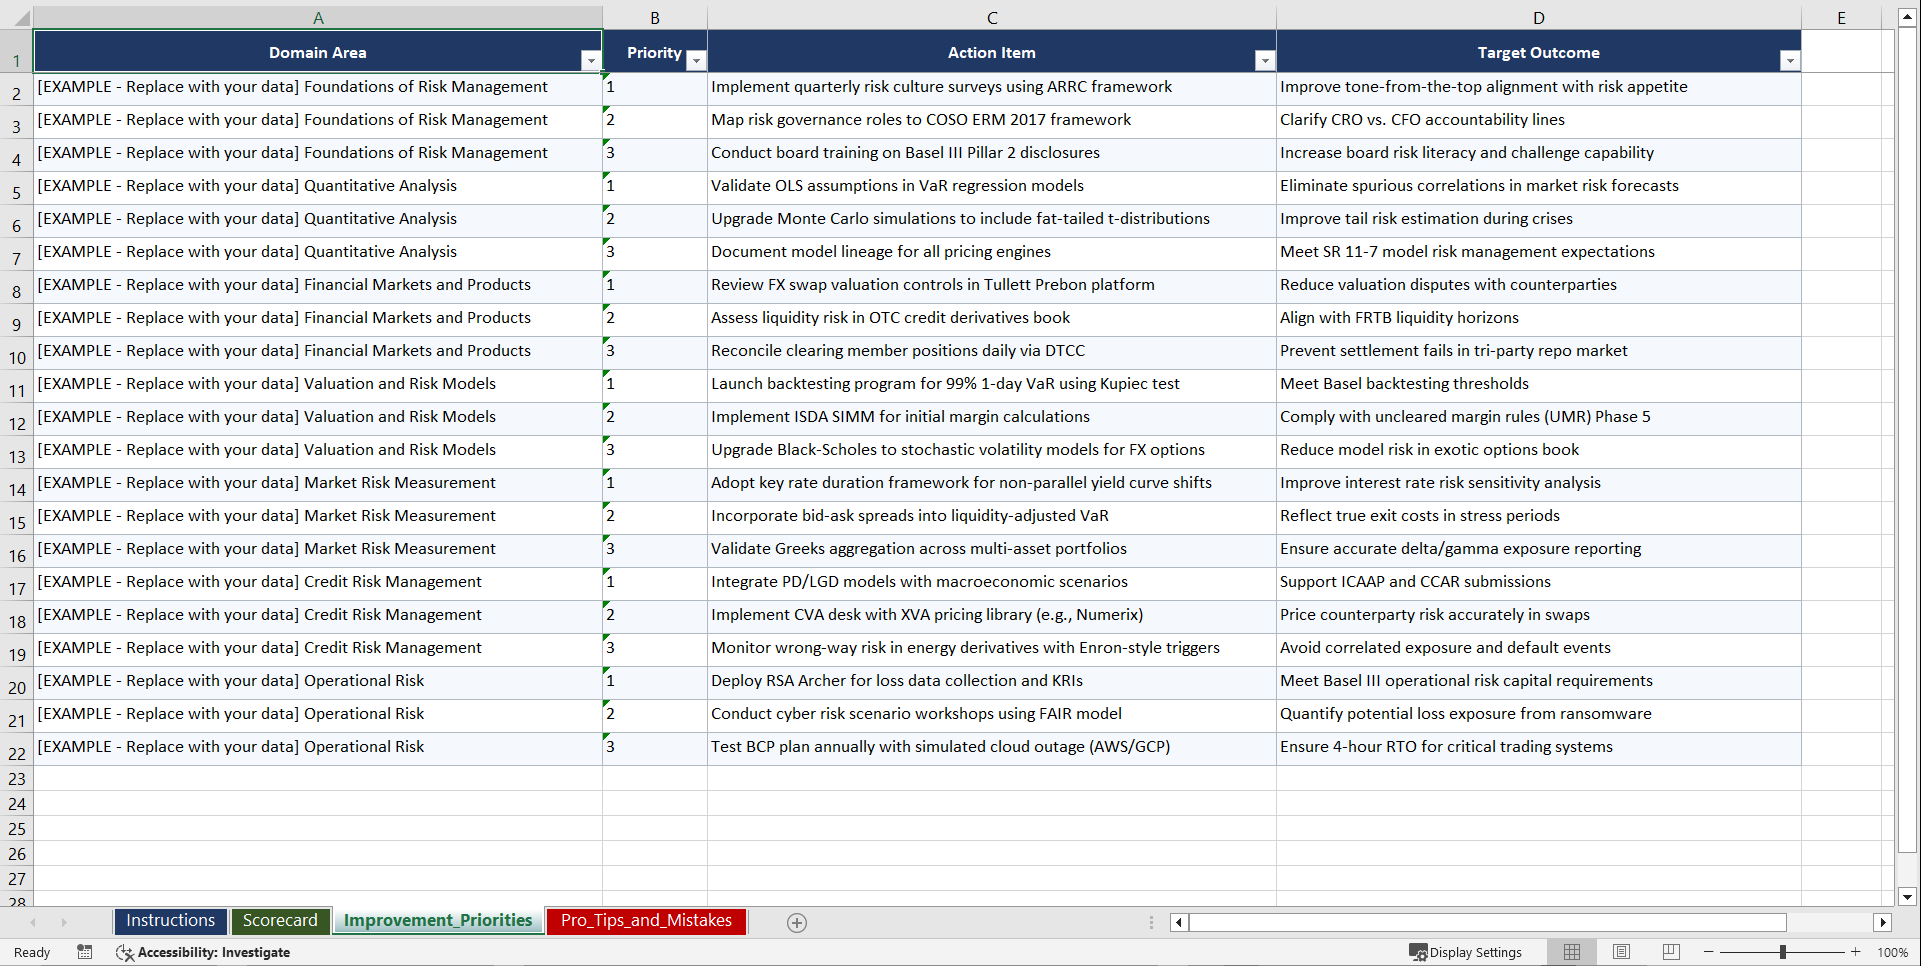Viewport: 1921px width, 966px height.
Task: Select the Page Layout view icon
Action: pos(1621,951)
